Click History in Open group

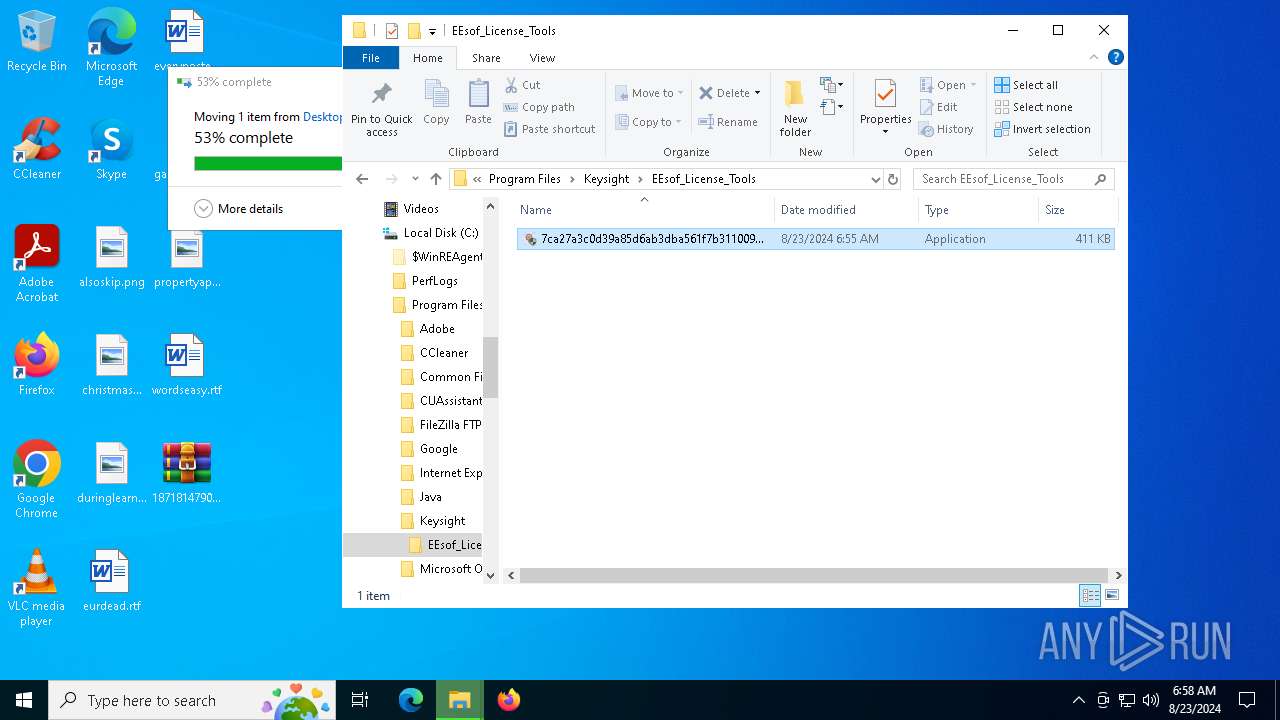(946, 129)
